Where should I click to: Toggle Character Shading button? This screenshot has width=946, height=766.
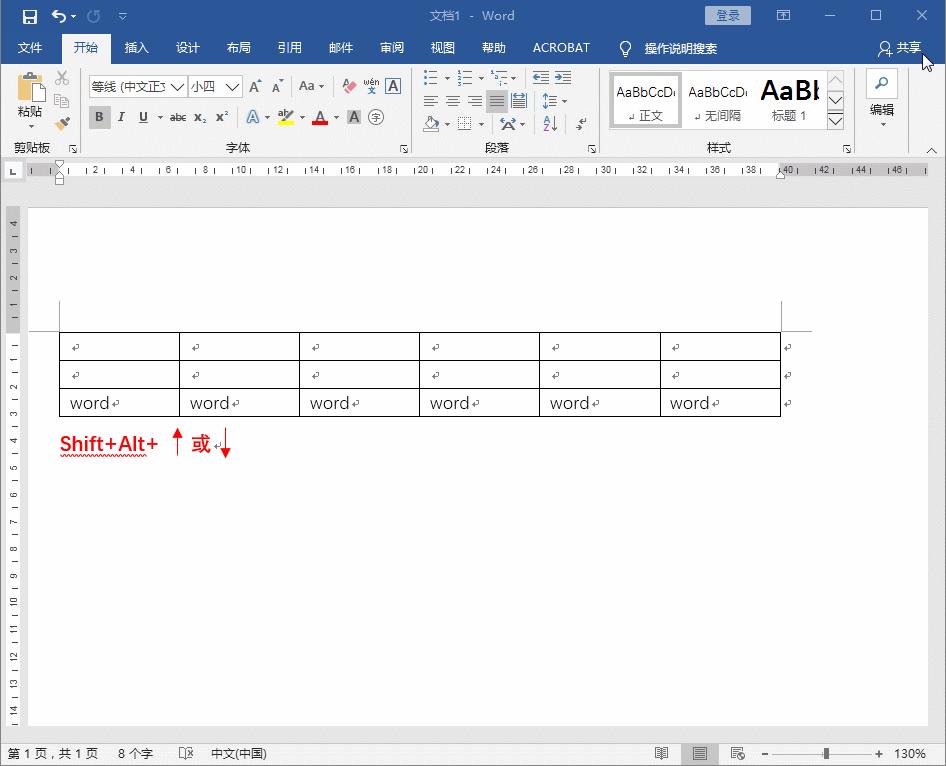354,117
